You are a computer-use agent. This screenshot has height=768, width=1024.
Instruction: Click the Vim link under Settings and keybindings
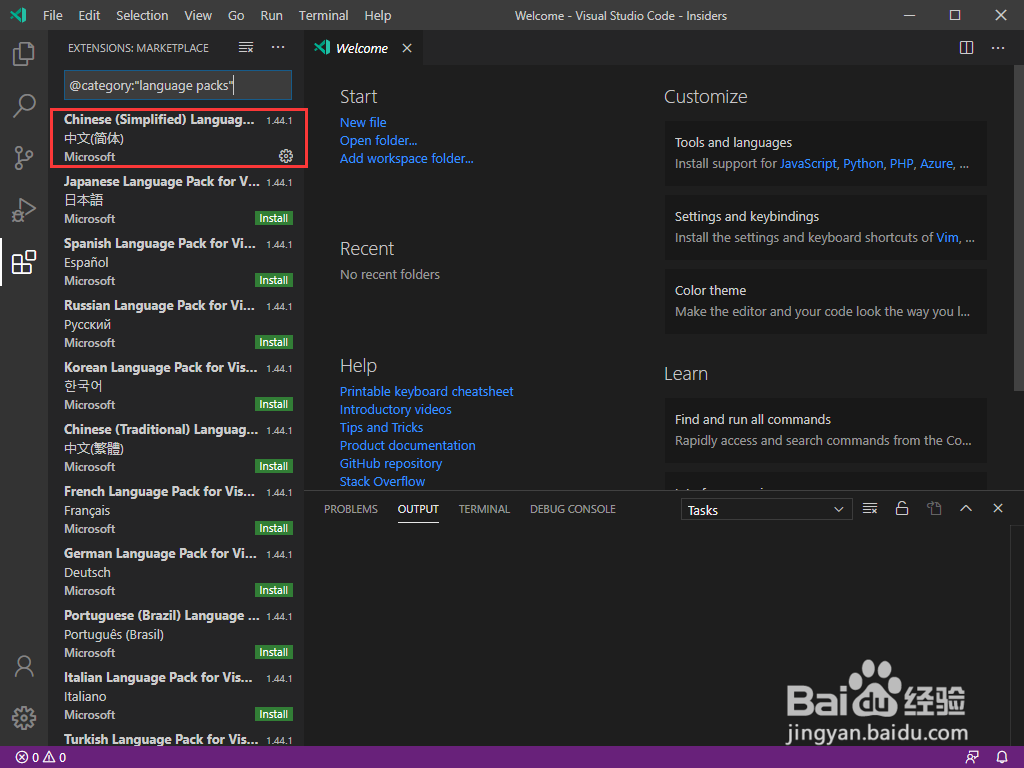coord(948,238)
